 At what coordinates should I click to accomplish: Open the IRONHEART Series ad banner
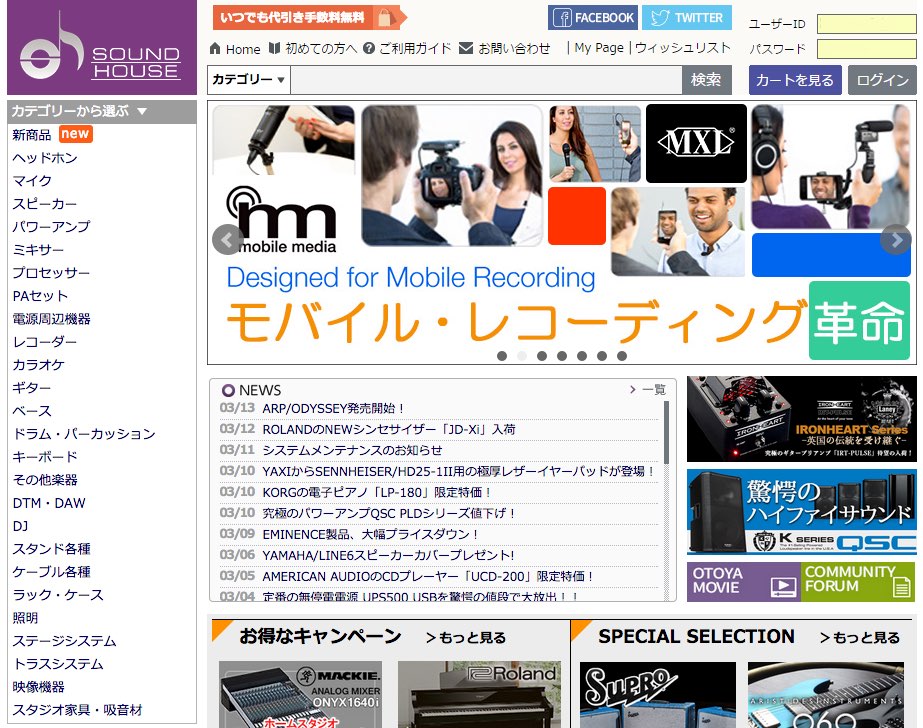(x=802, y=419)
